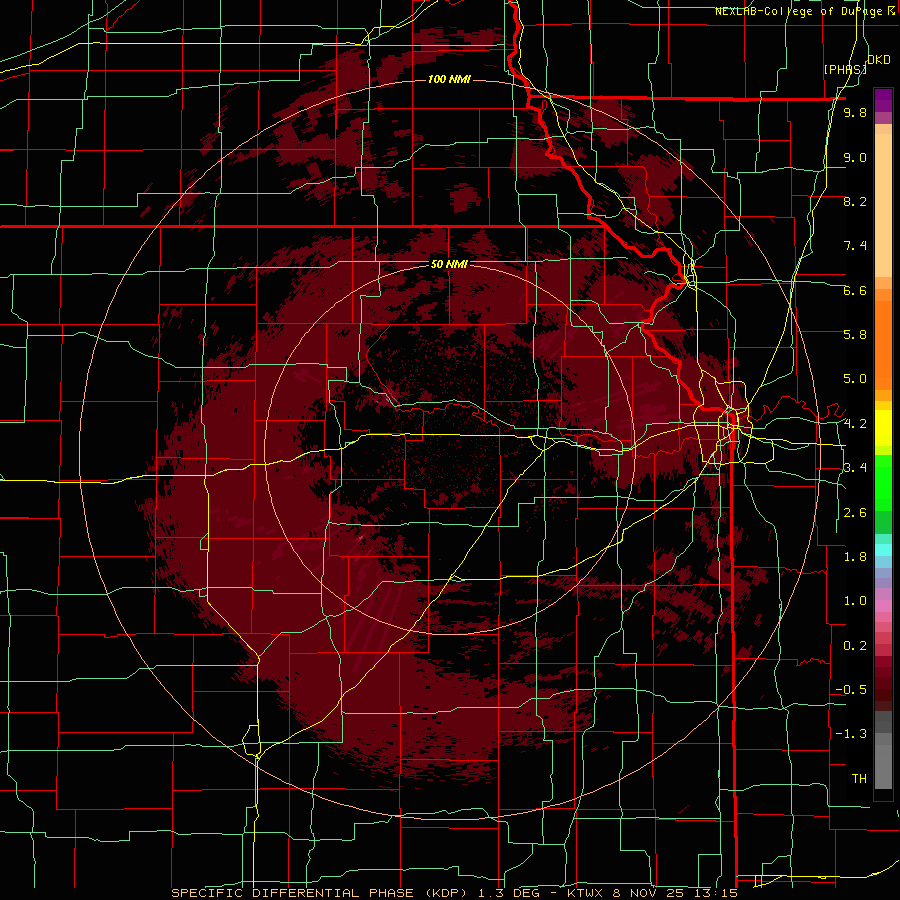
Task: Click the 3.4 scale value
Action: point(855,468)
